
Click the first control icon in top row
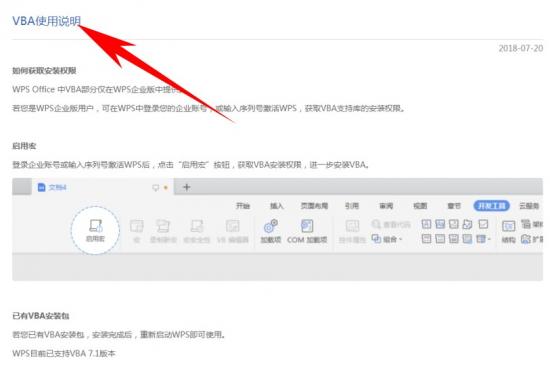426,224
